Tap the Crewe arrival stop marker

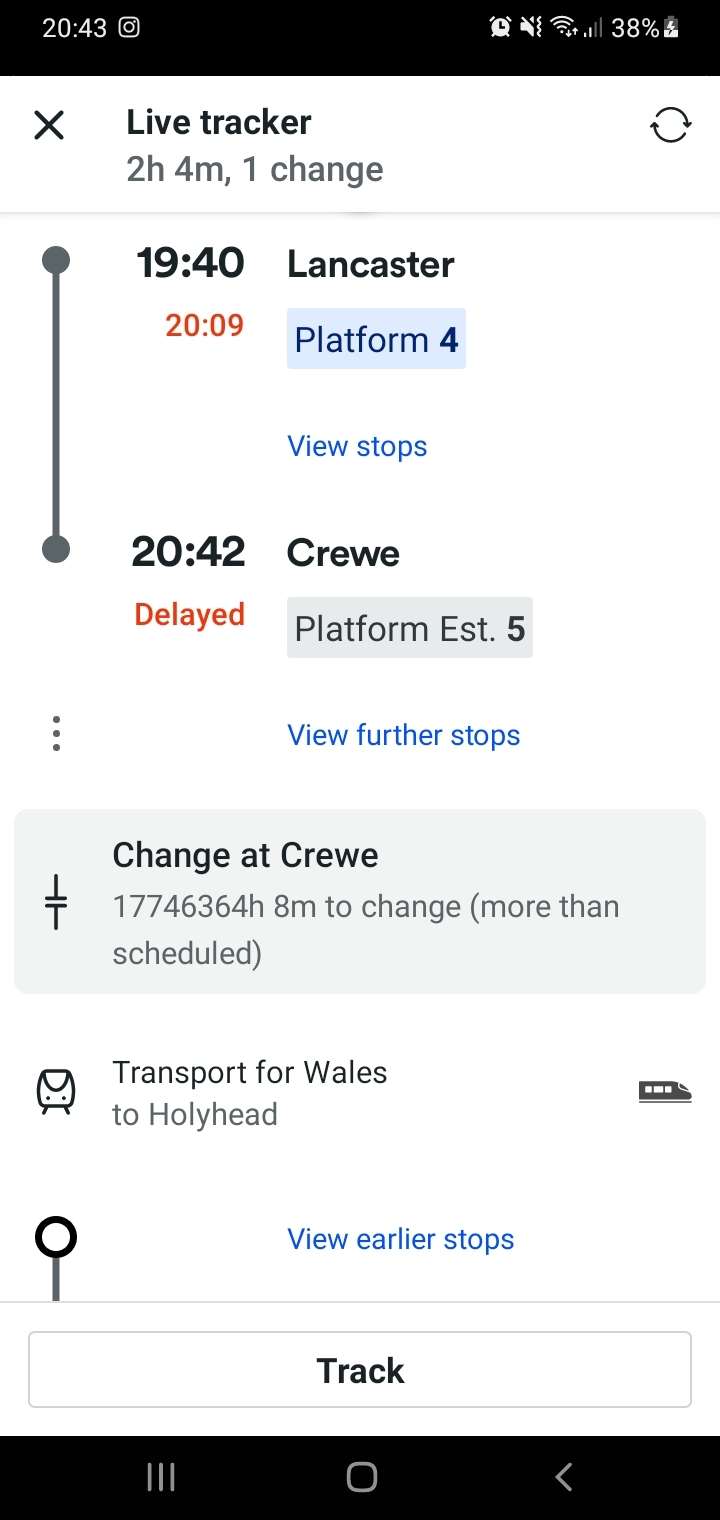click(56, 549)
